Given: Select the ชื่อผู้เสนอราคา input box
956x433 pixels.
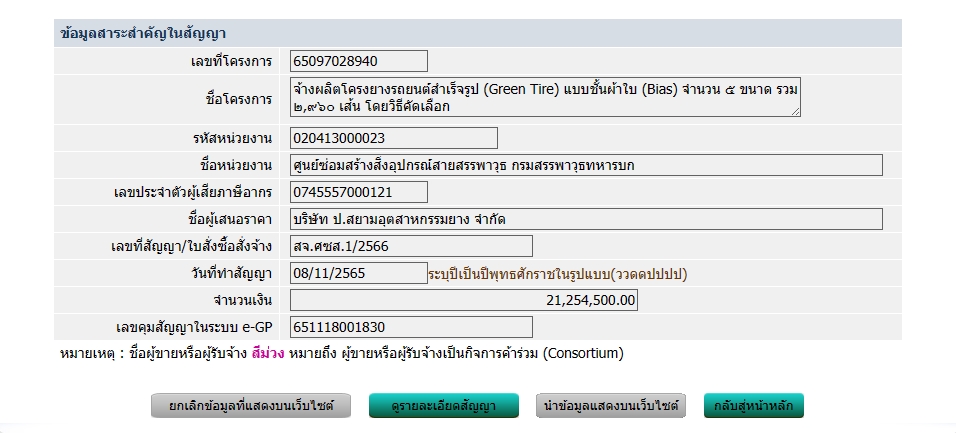Looking at the screenshot, I should (x=586, y=219).
